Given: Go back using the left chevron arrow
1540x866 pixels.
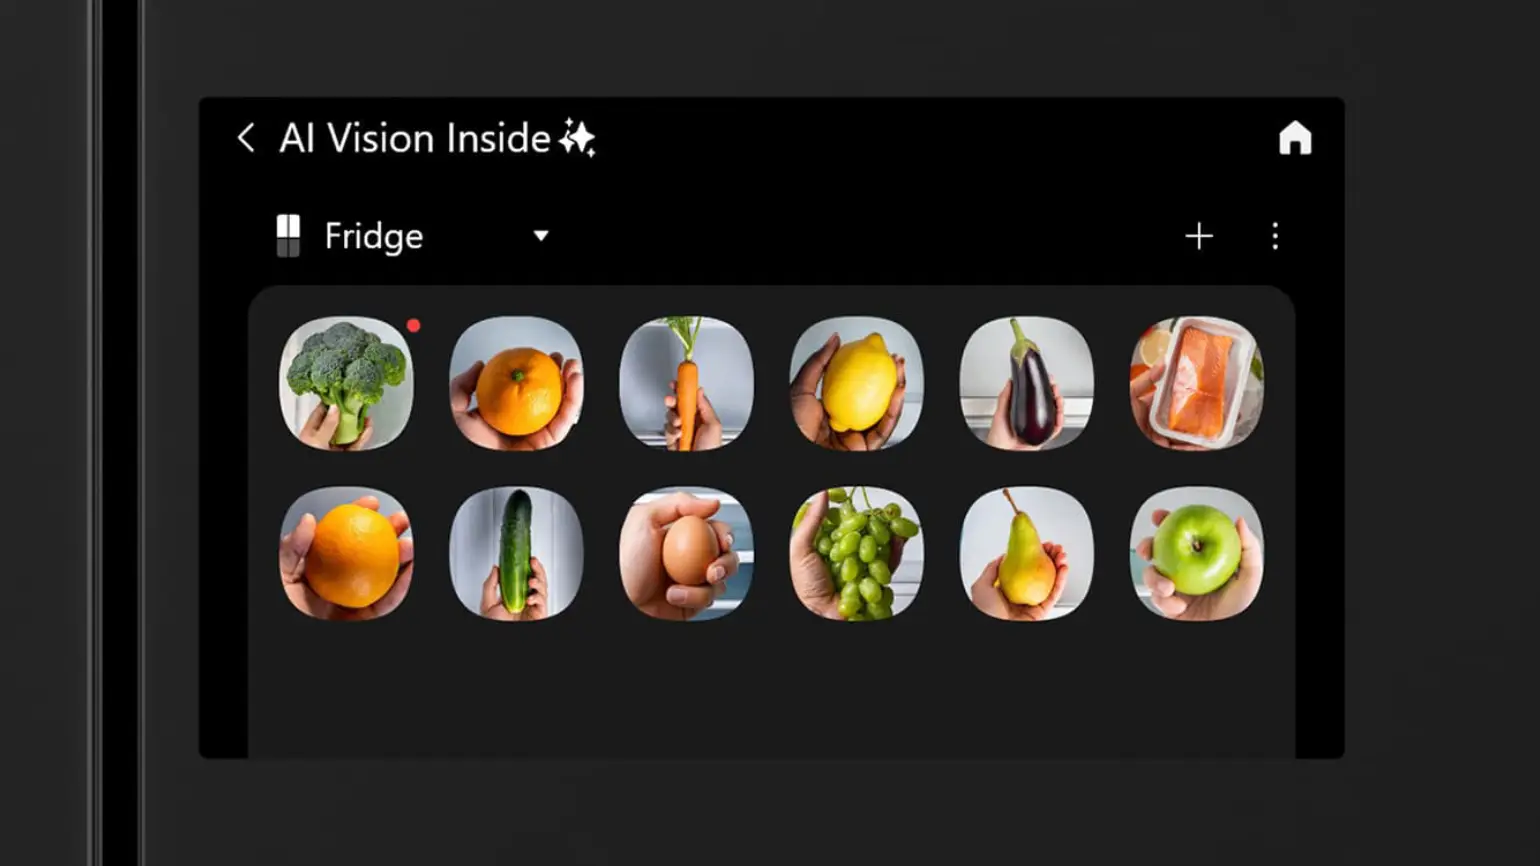Looking at the screenshot, I should (x=246, y=138).
